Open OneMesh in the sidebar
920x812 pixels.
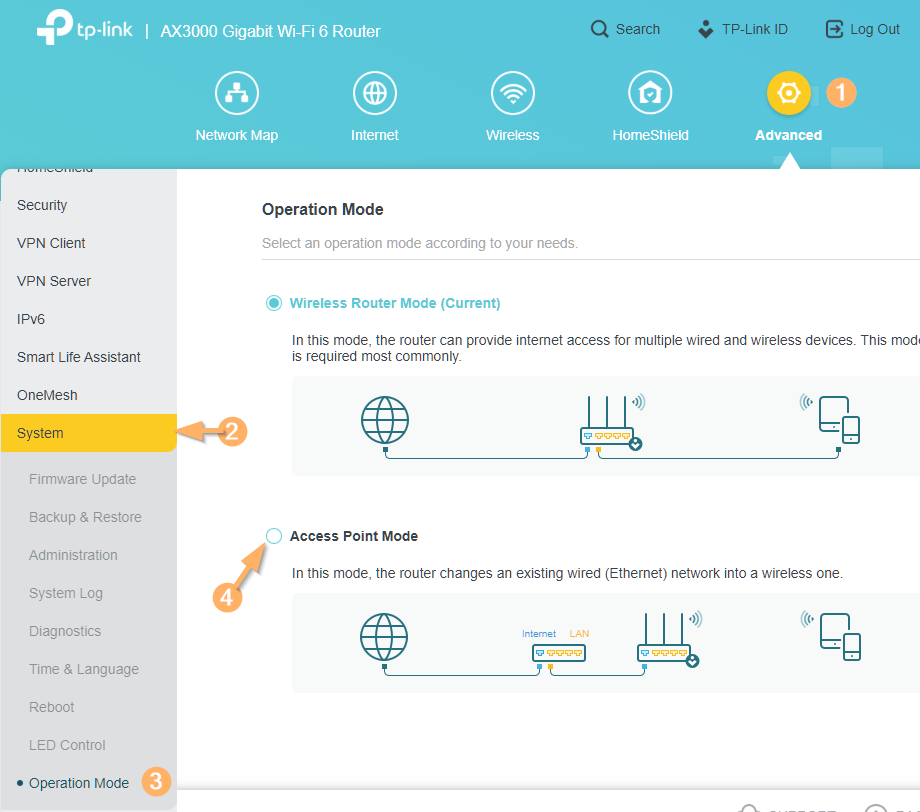[x=89, y=395]
